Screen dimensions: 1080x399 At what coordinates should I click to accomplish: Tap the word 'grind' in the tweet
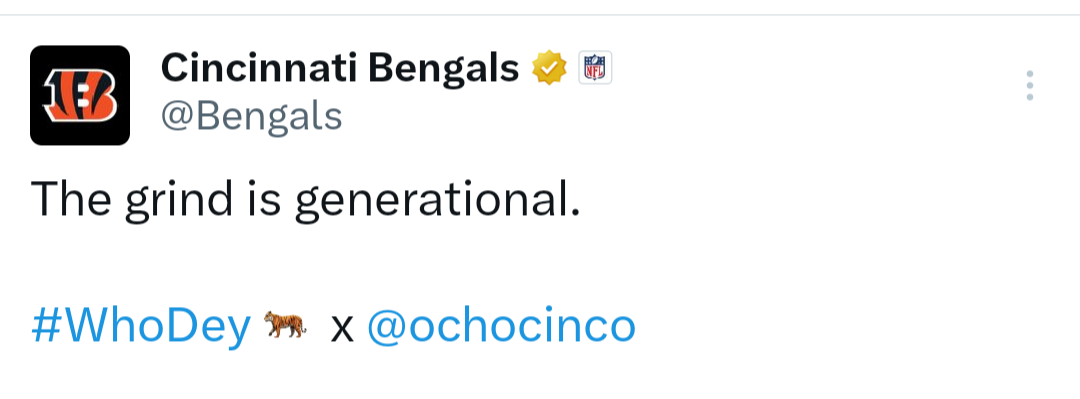point(179,201)
